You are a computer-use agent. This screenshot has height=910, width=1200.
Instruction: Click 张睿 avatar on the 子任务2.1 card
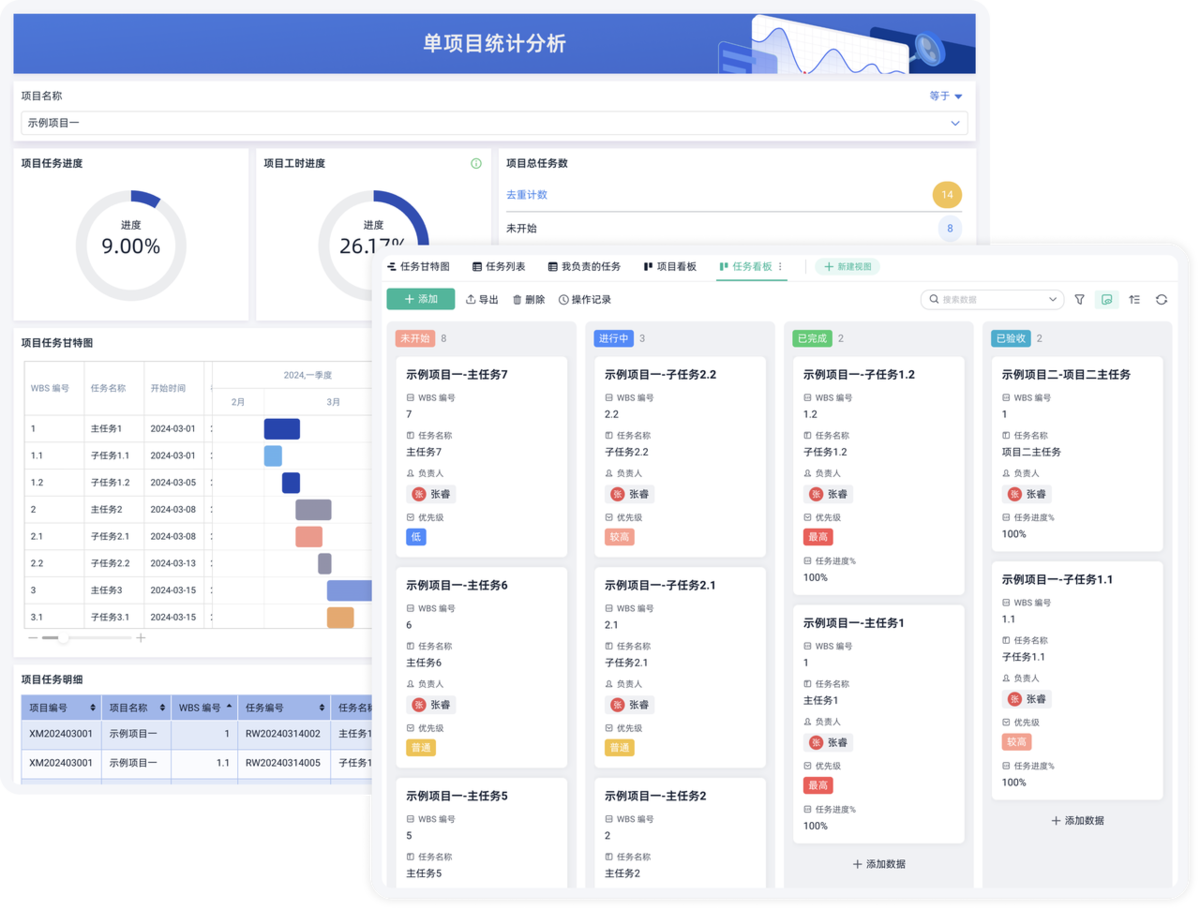point(618,705)
